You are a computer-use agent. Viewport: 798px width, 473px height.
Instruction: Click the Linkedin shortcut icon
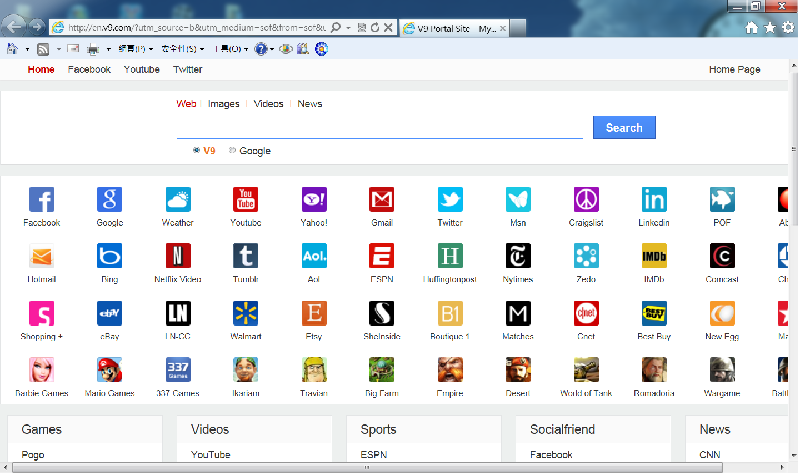pos(654,199)
